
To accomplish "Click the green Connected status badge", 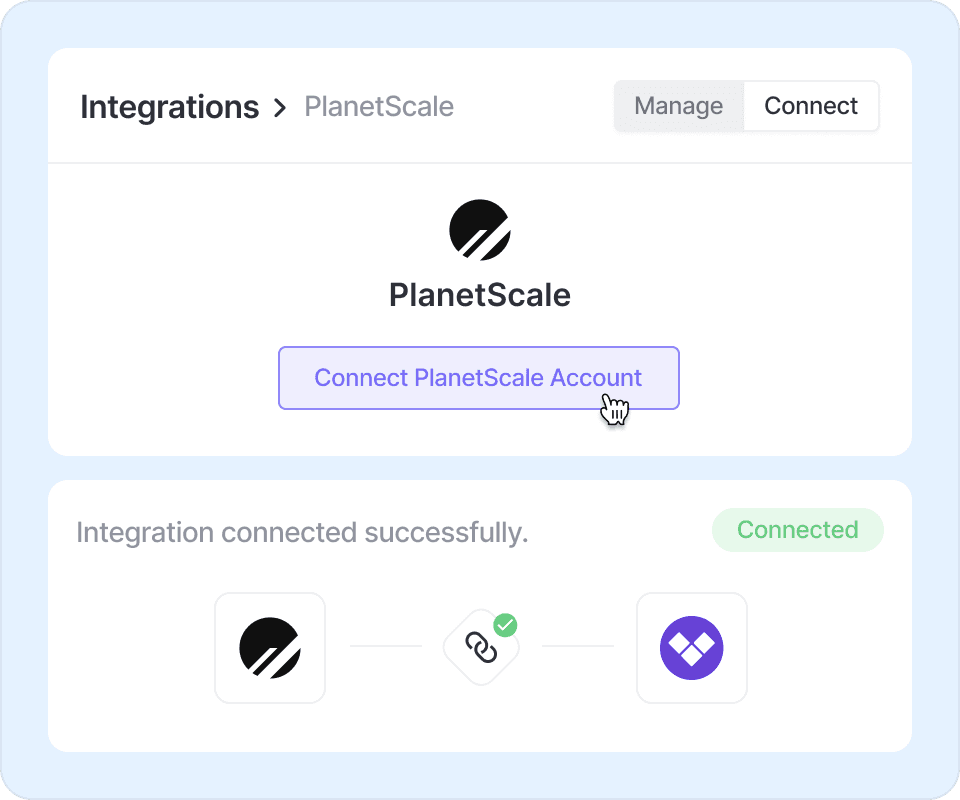I will click(x=797, y=530).
